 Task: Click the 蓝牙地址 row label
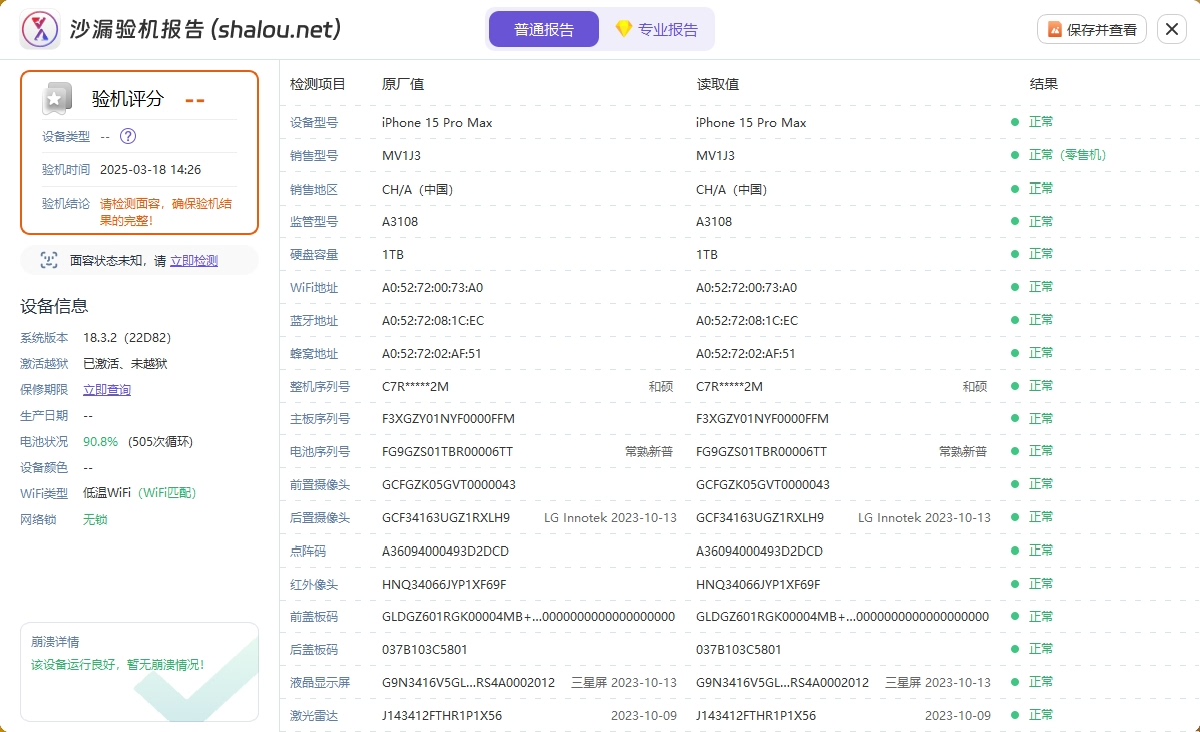(314, 320)
